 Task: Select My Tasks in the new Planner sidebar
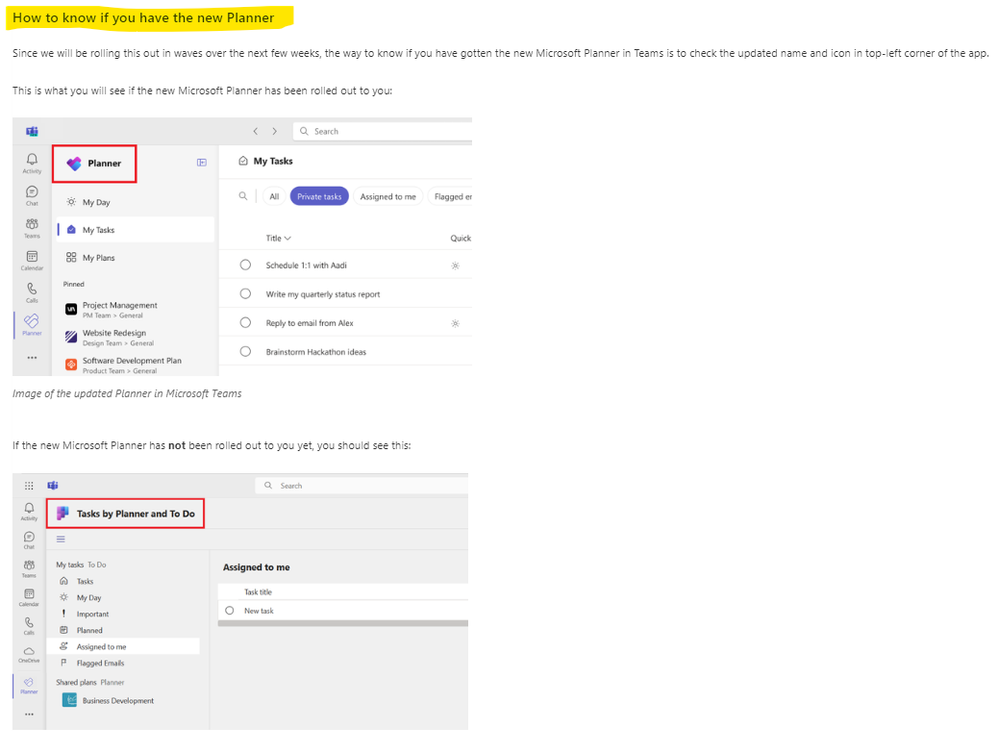pyautogui.click(x=136, y=229)
